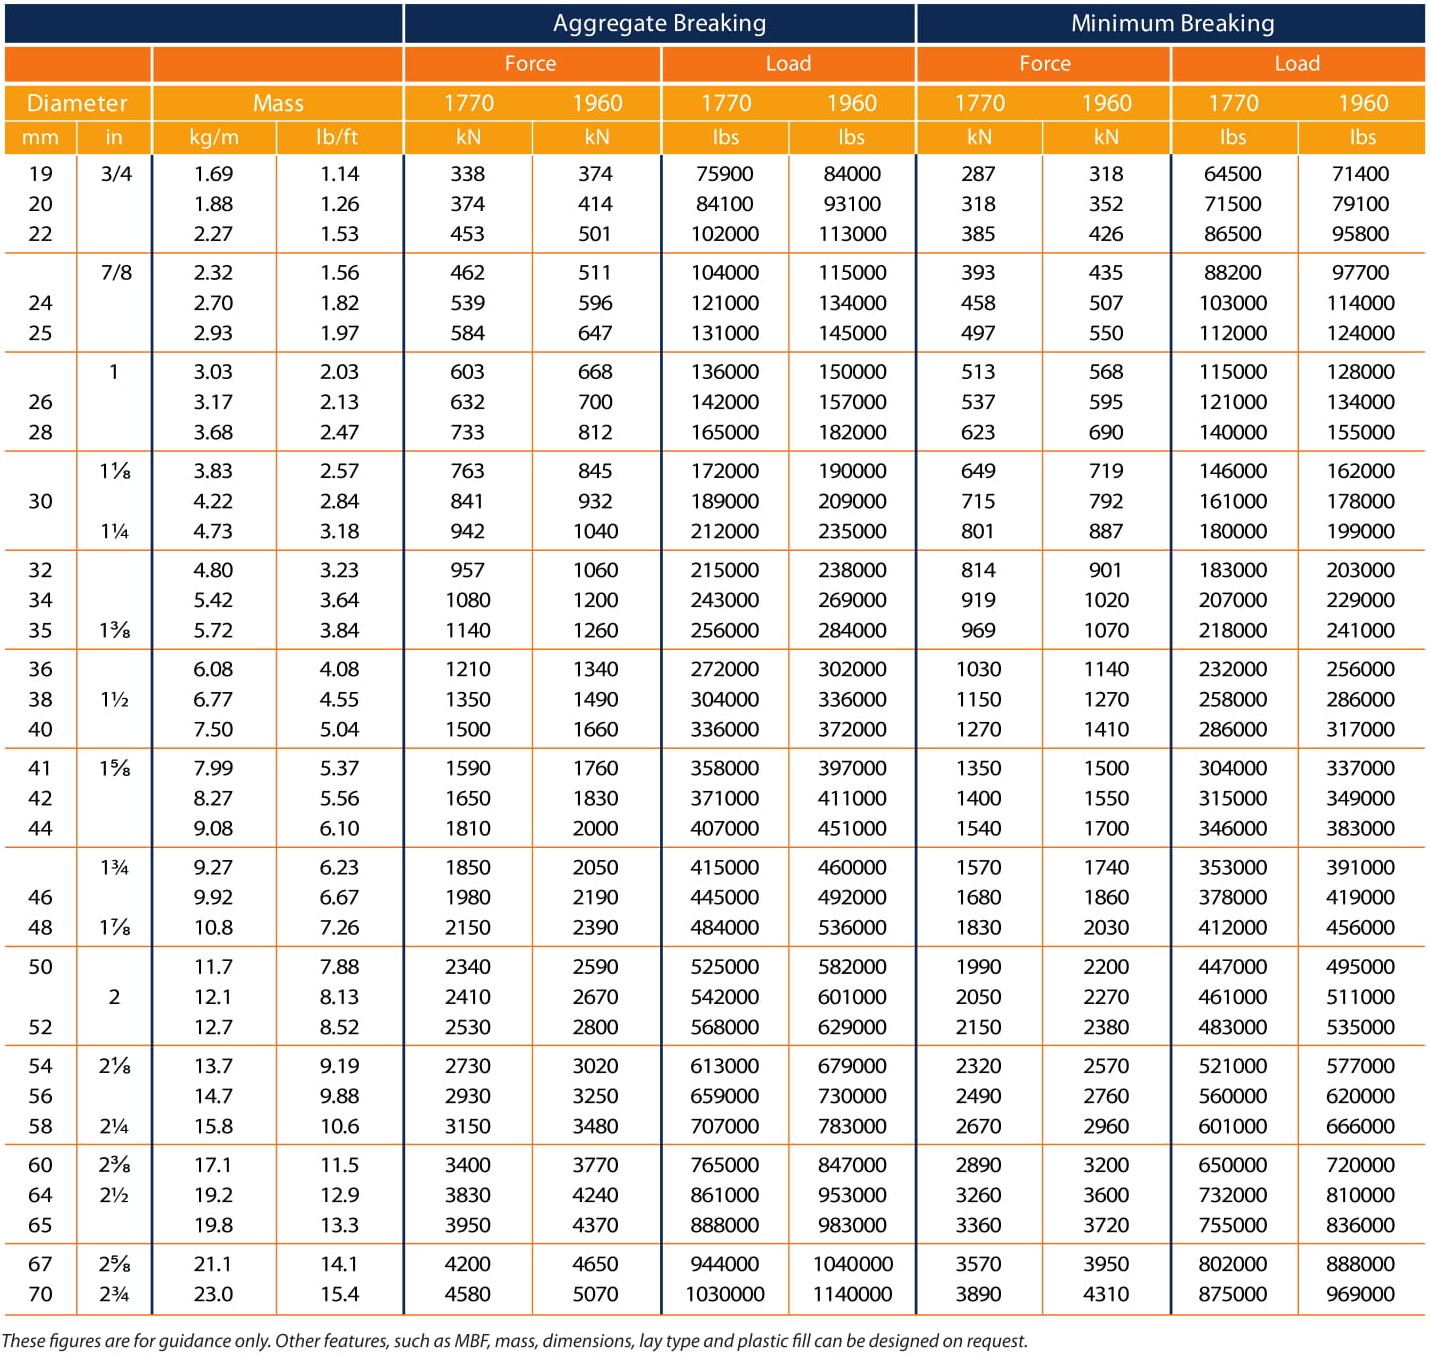
Task: Click the Aggregate Breaking header
Action: click(659, 23)
